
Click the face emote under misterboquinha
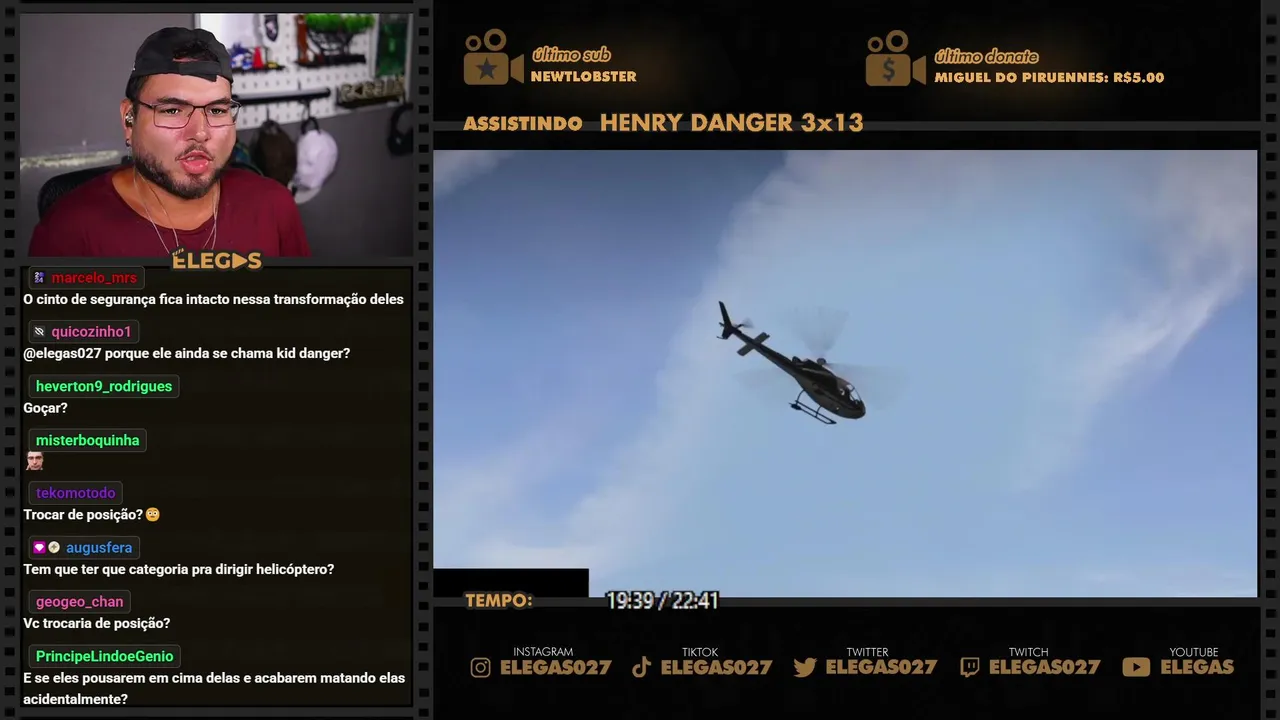point(35,461)
